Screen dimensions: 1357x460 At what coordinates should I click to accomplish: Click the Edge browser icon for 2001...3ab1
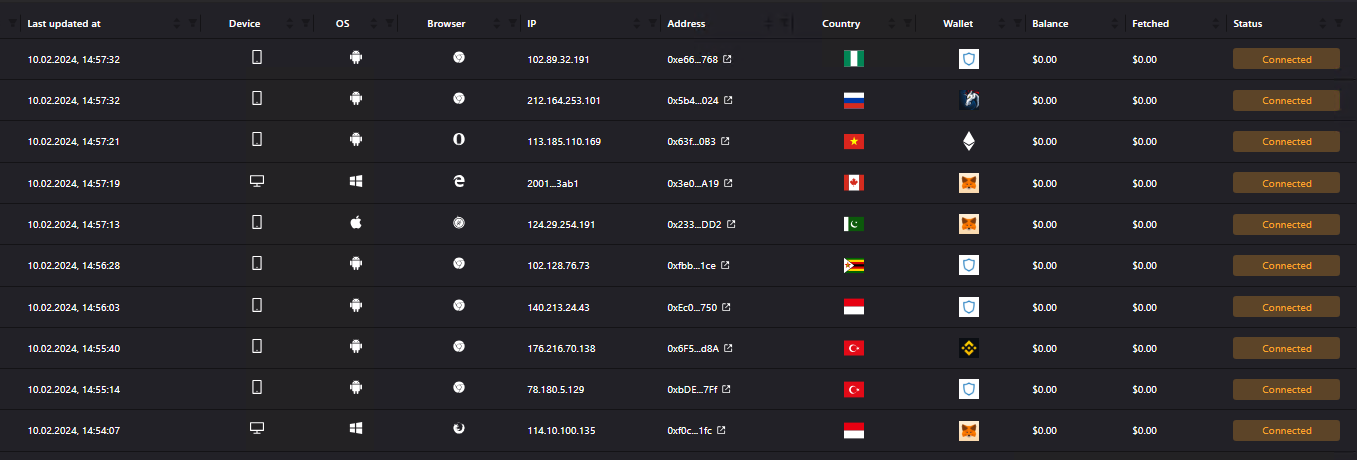459,183
